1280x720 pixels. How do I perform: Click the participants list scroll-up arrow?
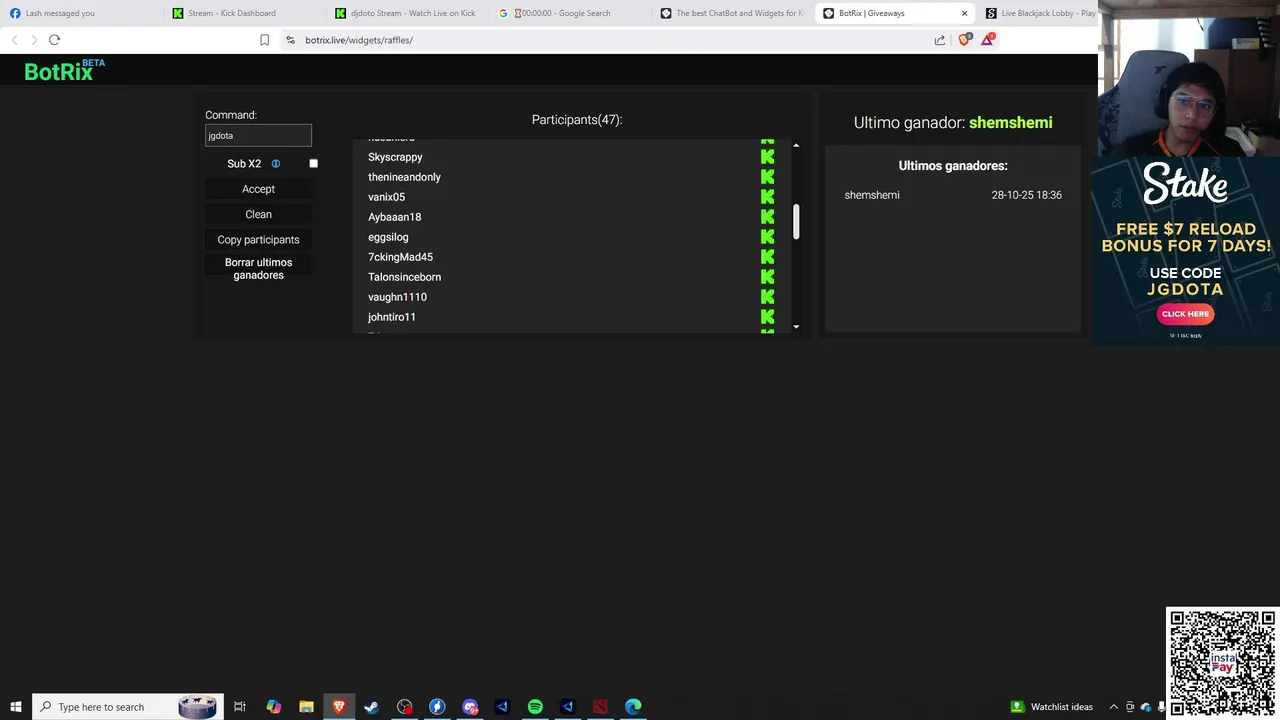coord(796,146)
